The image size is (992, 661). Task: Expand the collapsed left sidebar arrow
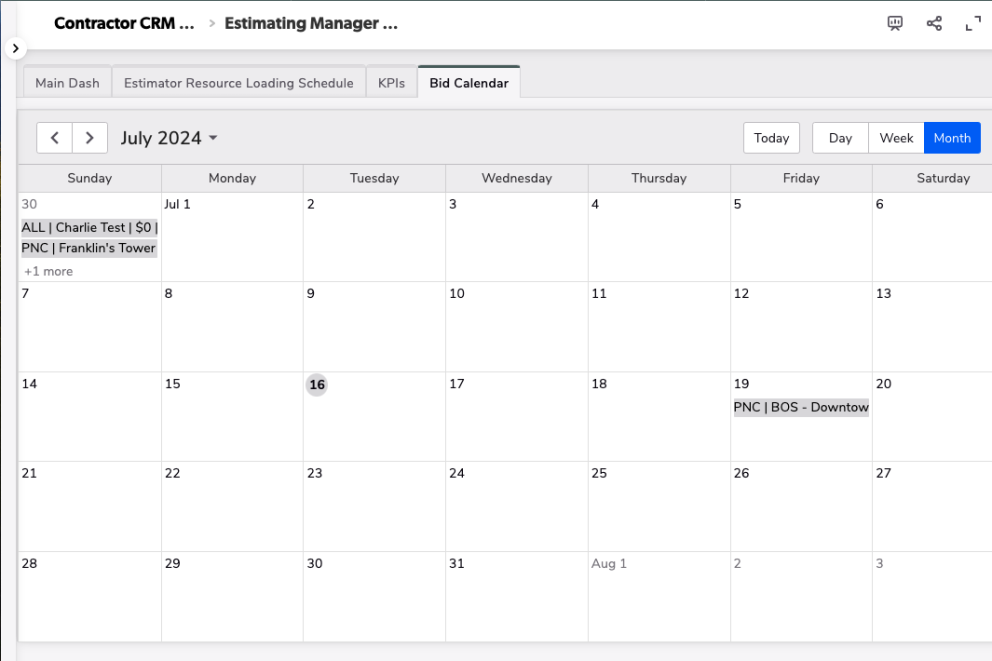click(x=16, y=48)
